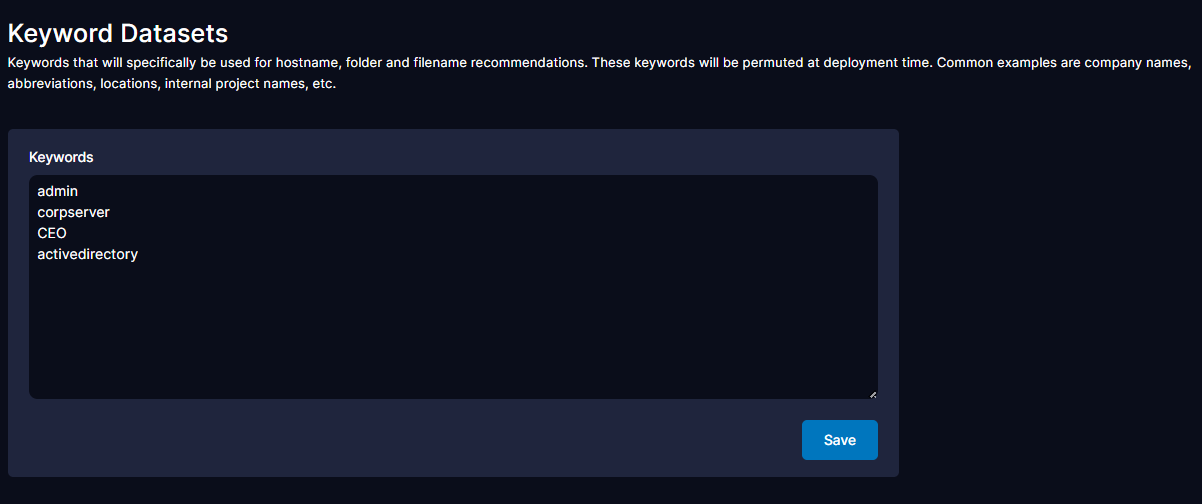Click the Save button

tap(839, 440)
